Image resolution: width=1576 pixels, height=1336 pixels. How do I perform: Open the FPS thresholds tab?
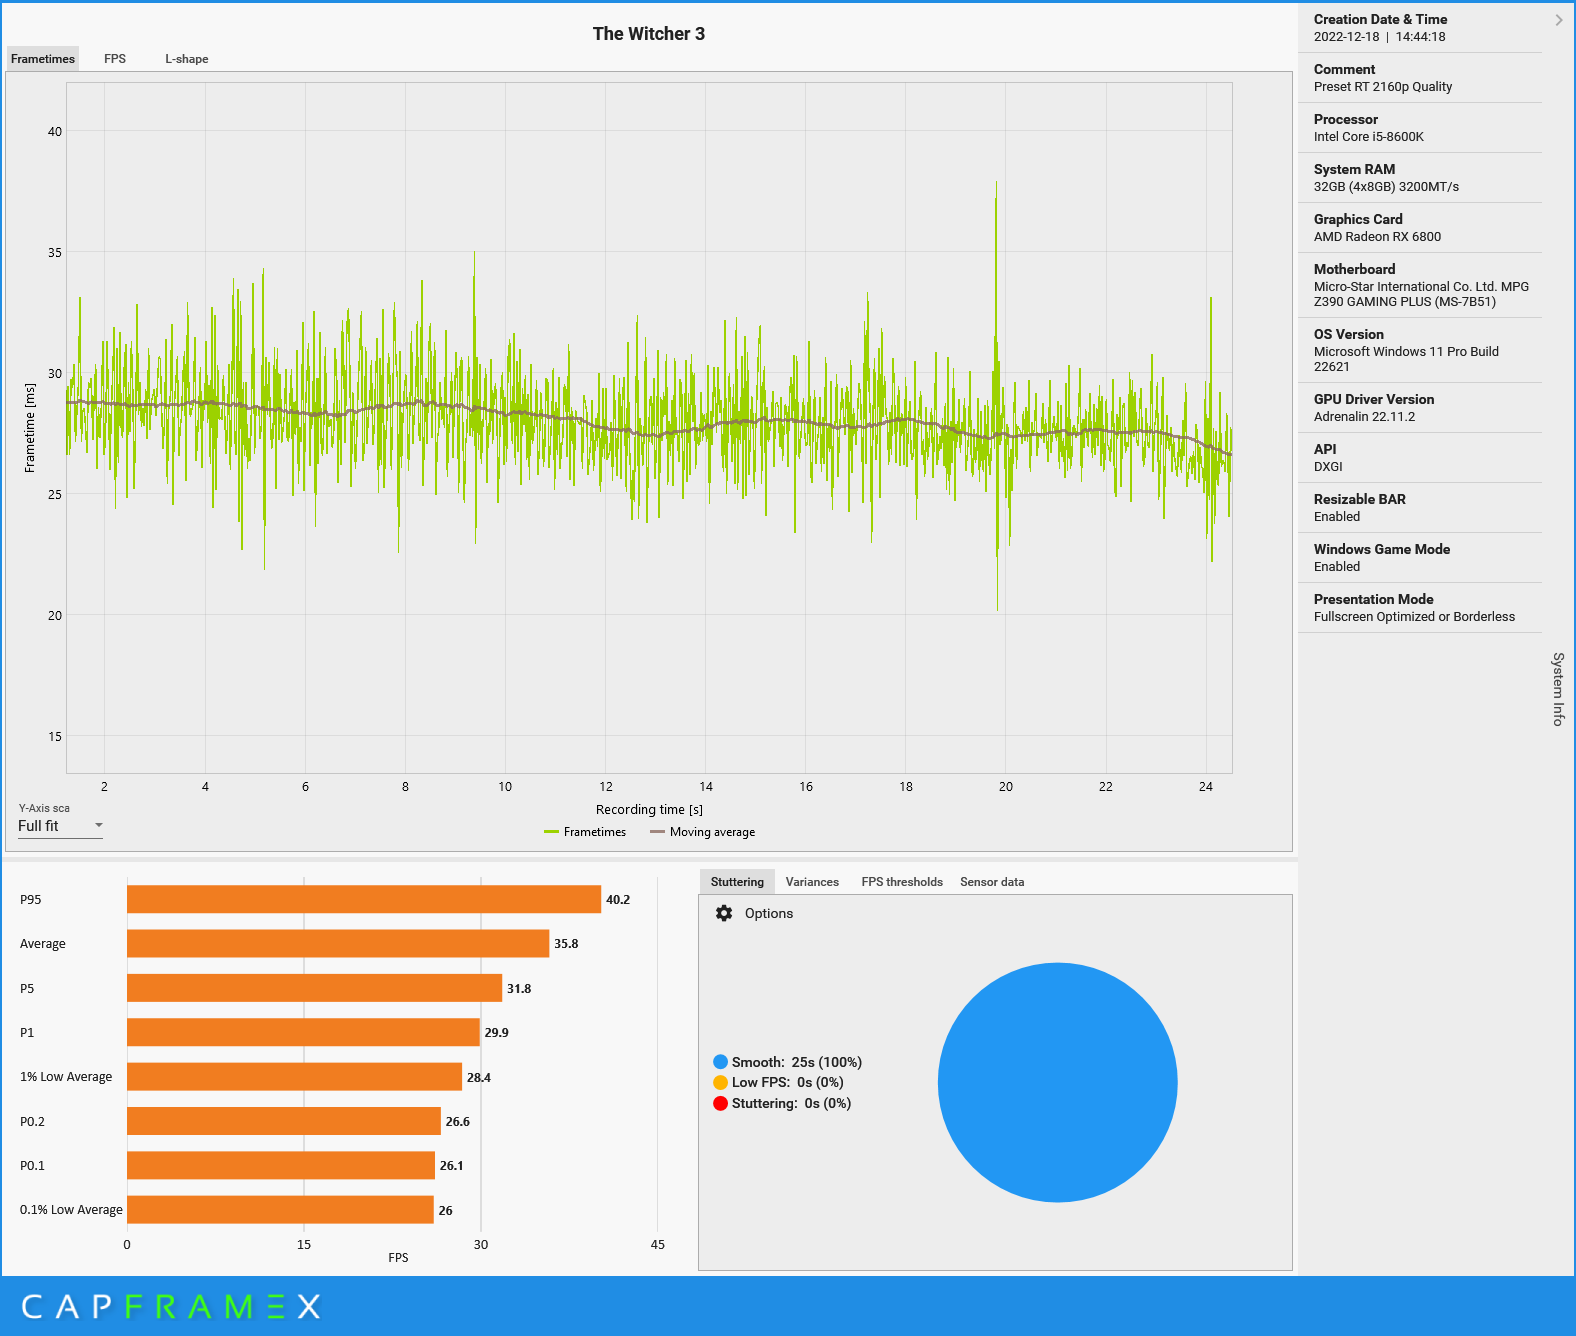click(902, 882)
